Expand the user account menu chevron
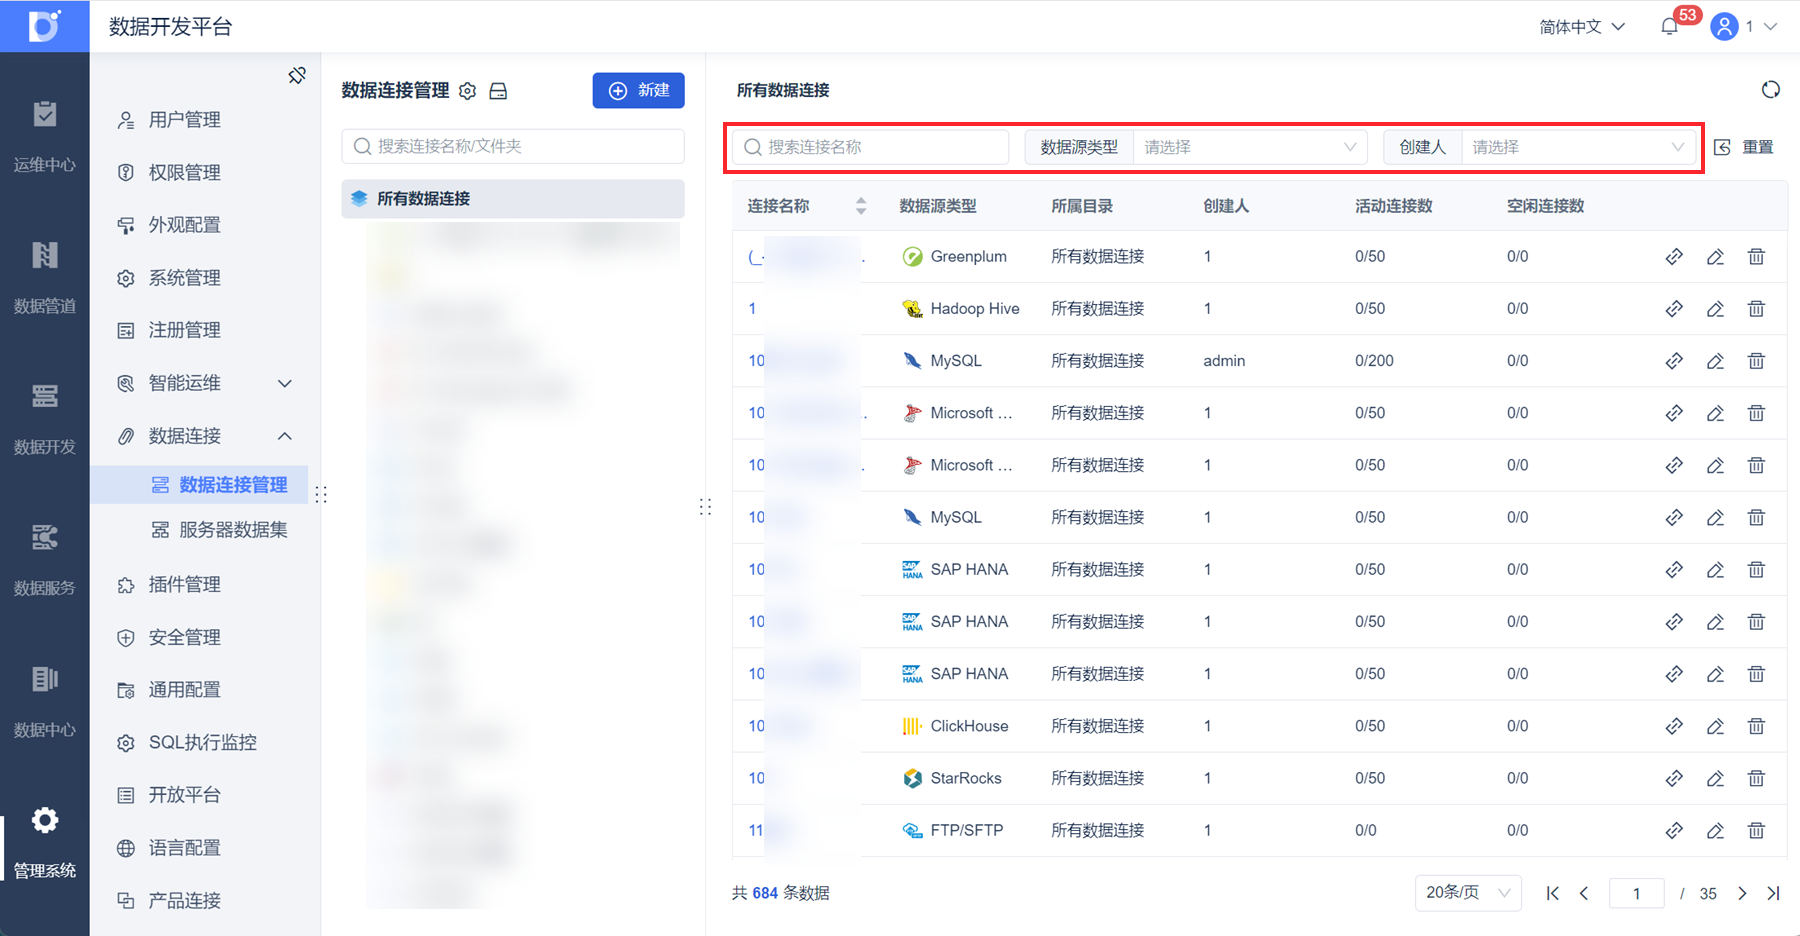The width and height of the screenshot is (1800, 936). pos(1770,27)
